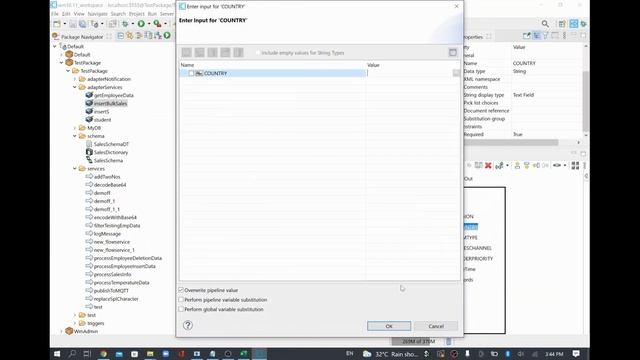Click the Search magnifier icon in top toolbar
The image size is (640, 360).
pos(545,24)
